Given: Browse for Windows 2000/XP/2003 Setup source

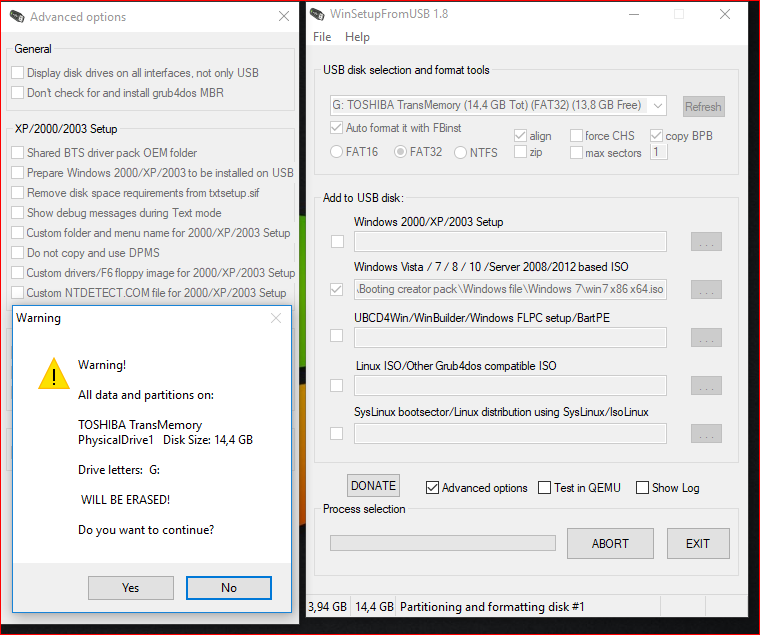Looking at the screenshot, I should coord(706,241).
